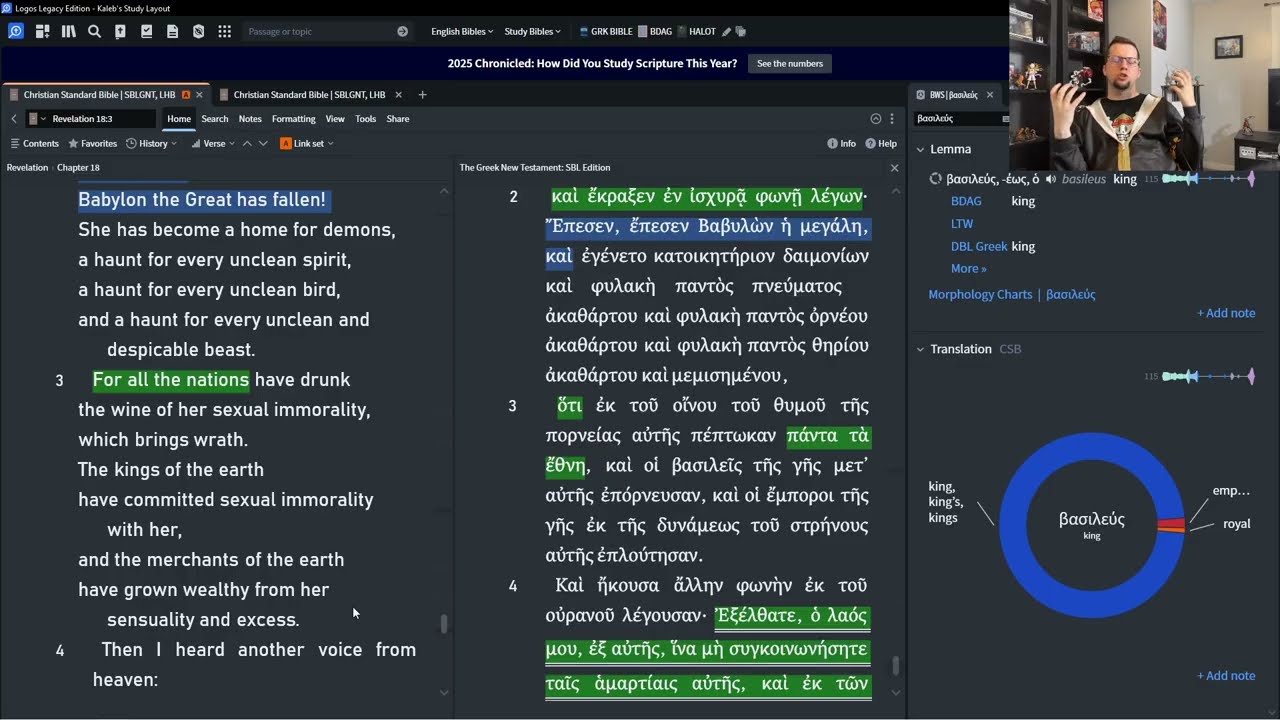The width and height of the screenshot is (1280, 720).
Task: Click the magnifying glass Search icon
Action: (94, 31)
